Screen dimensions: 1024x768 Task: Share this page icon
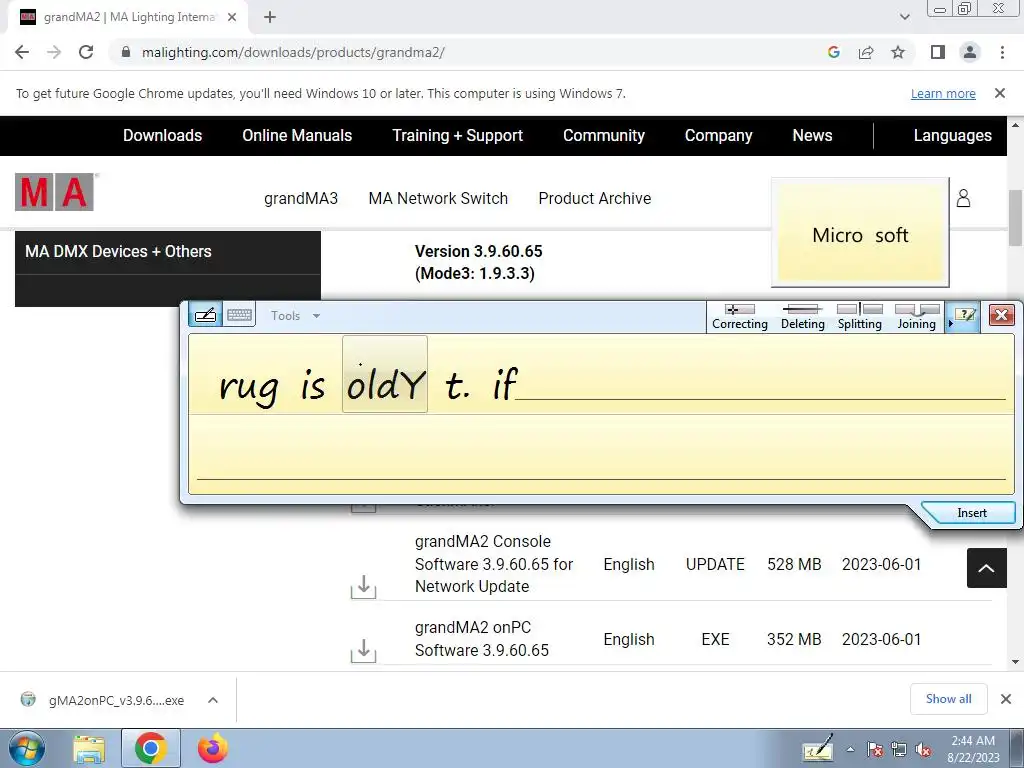click(x=866, y=52)
